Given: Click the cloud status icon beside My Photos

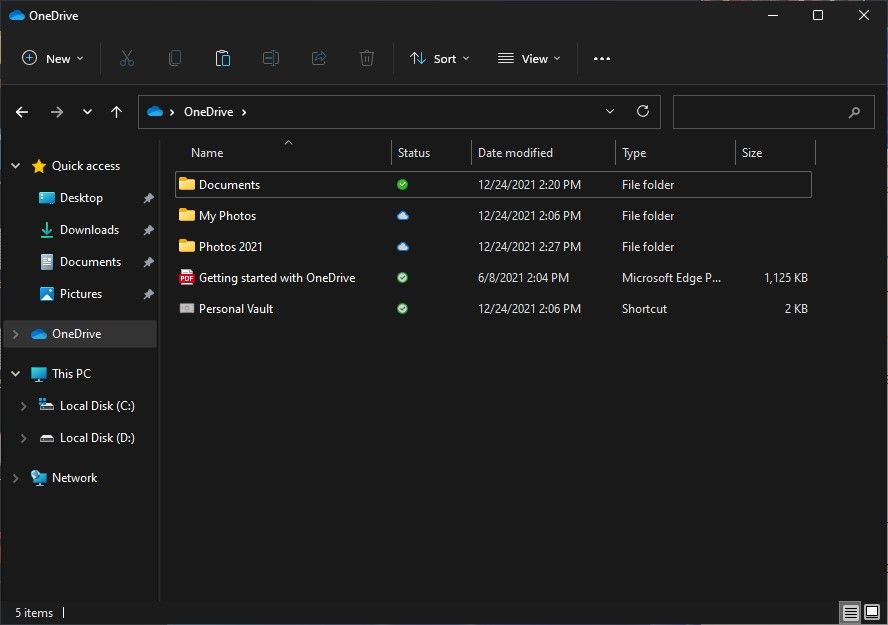Looking at the screenshot, I should coord(402,215).
